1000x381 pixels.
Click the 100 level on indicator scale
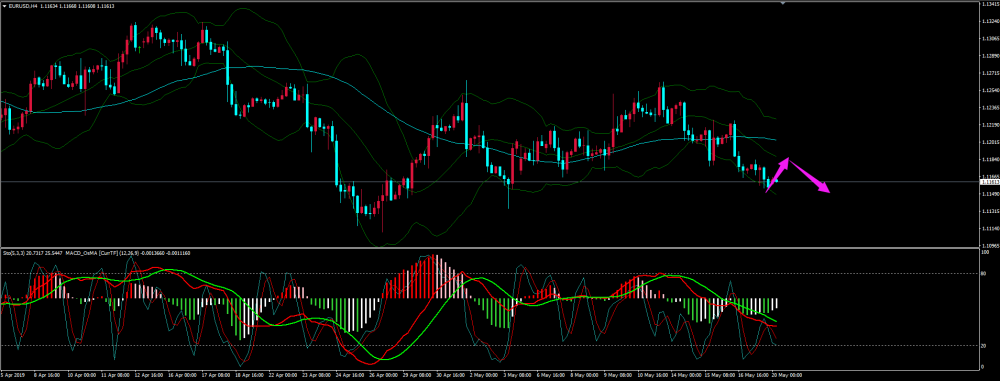click(985, 252)
